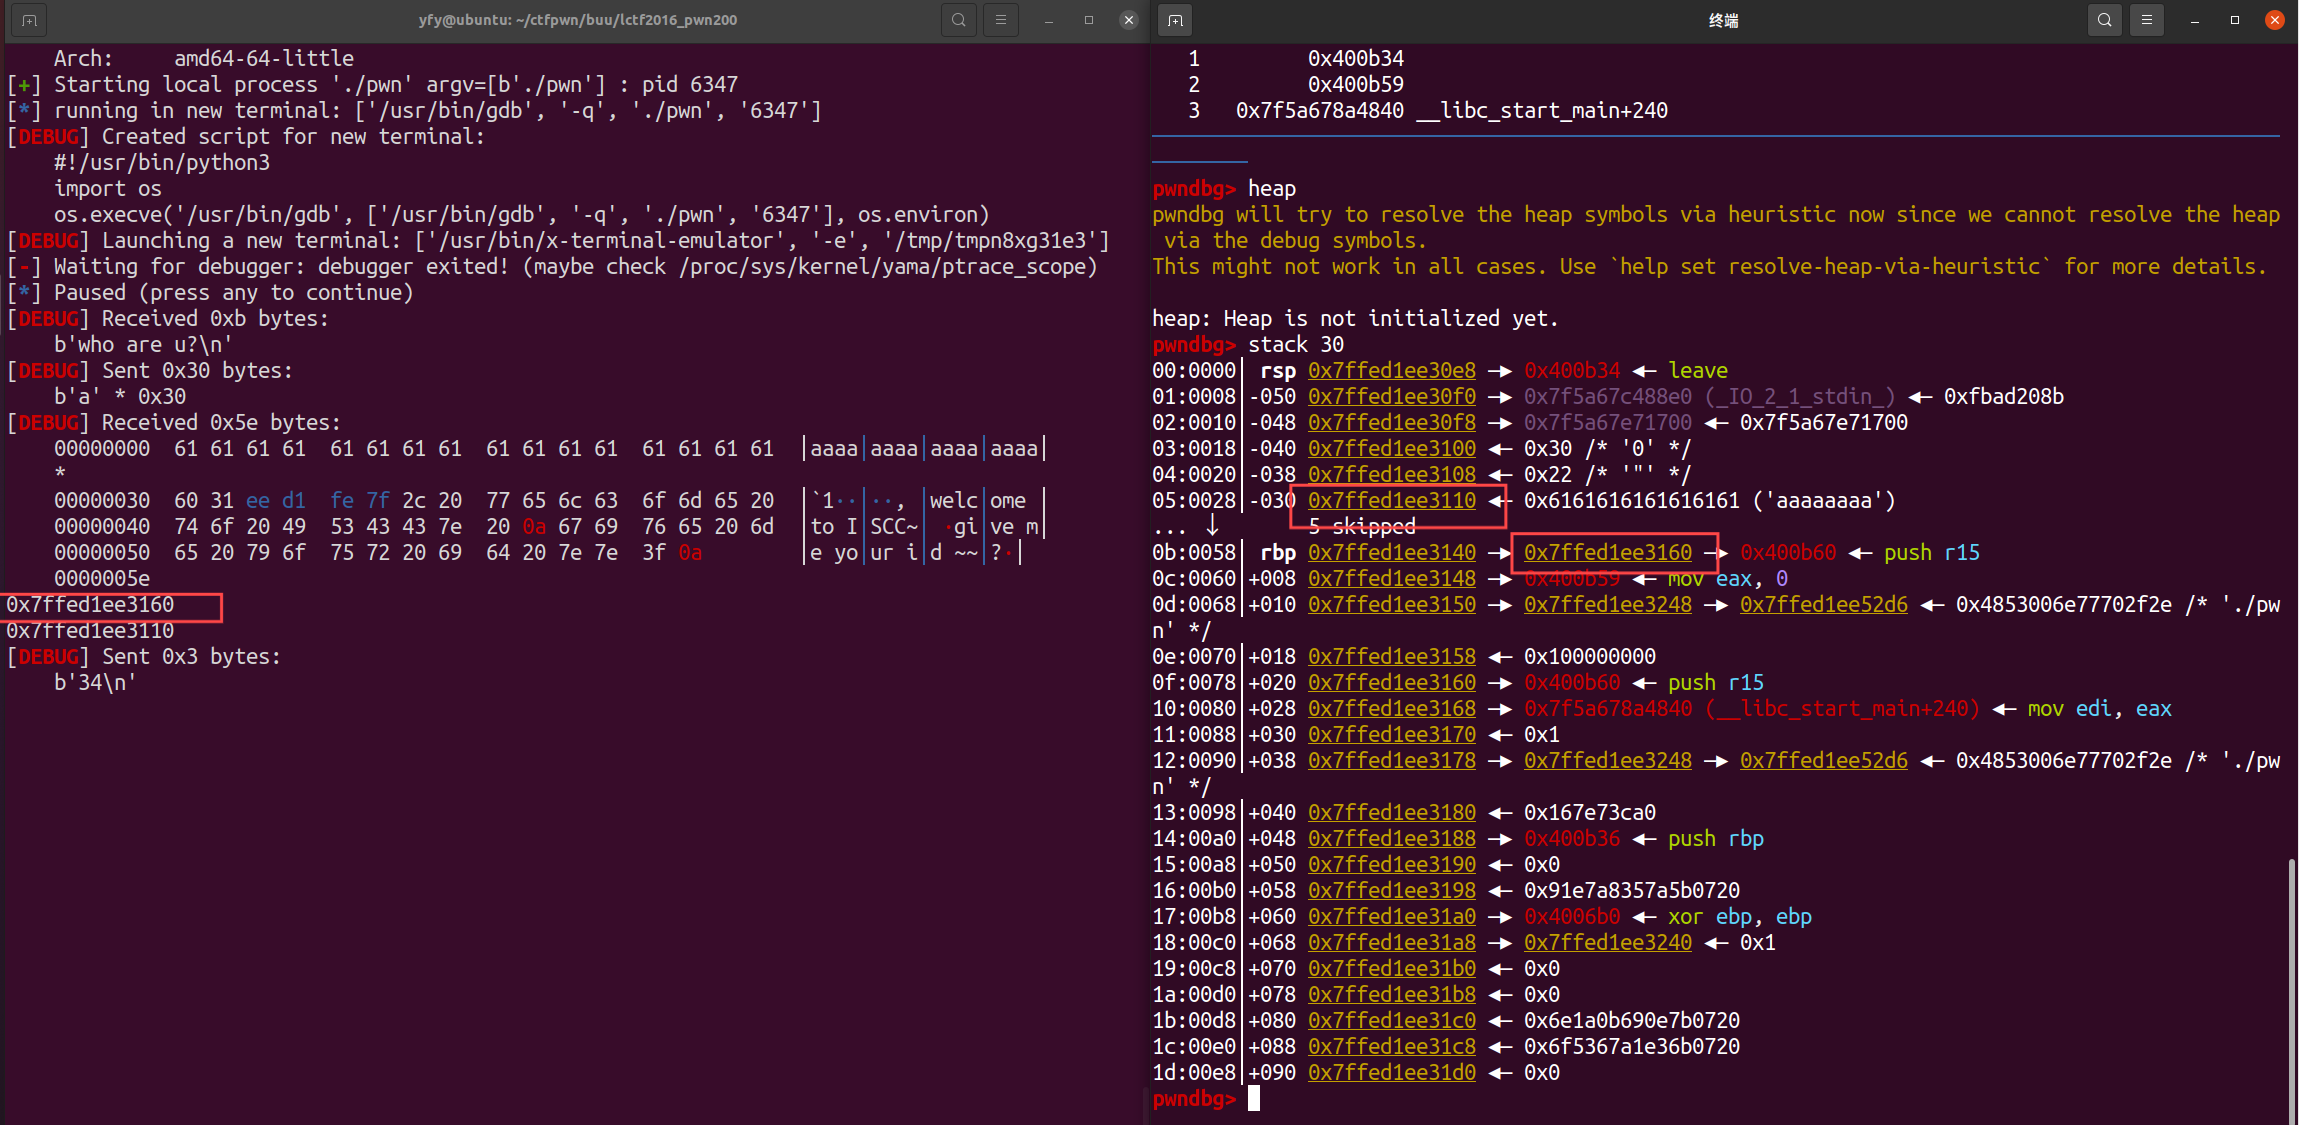Click 'who are u?' received bytes line
The height and width of the screenshot is (1125, 2299).
pos(143,345)
